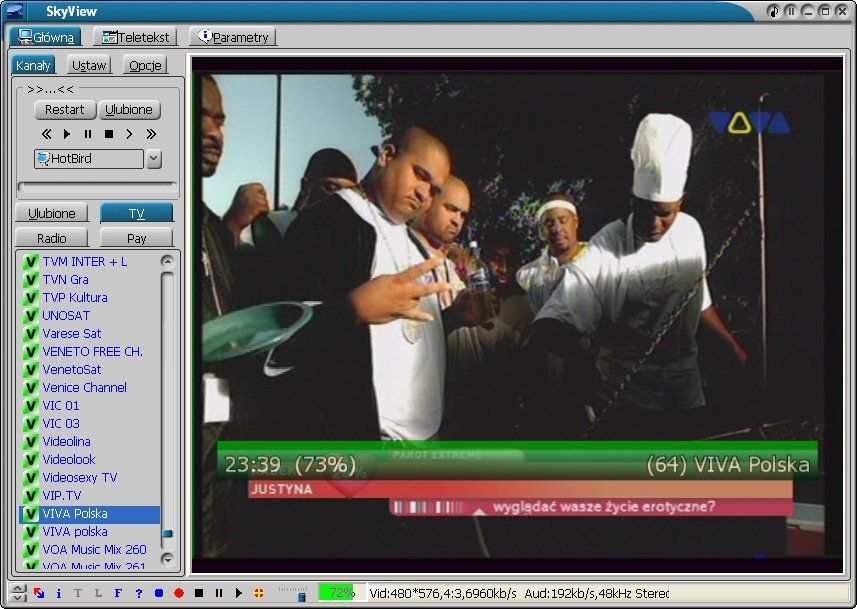
Task: Select channel 'VENETO FREE CH.'
Action: 92,352
